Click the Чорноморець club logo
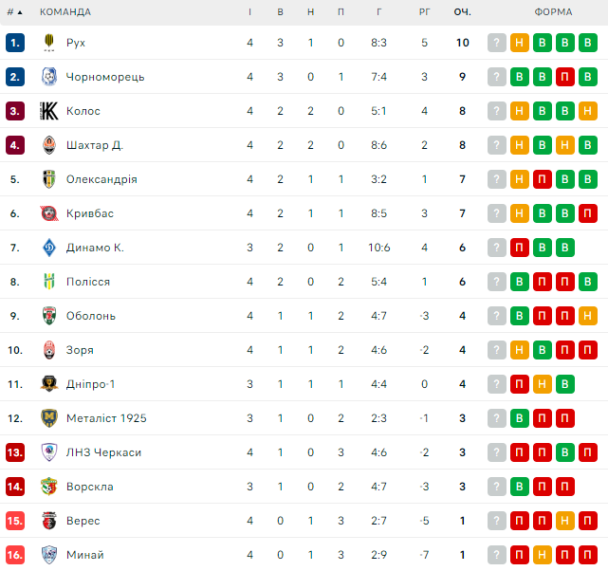608x571 pixels. tap(49, 77)
